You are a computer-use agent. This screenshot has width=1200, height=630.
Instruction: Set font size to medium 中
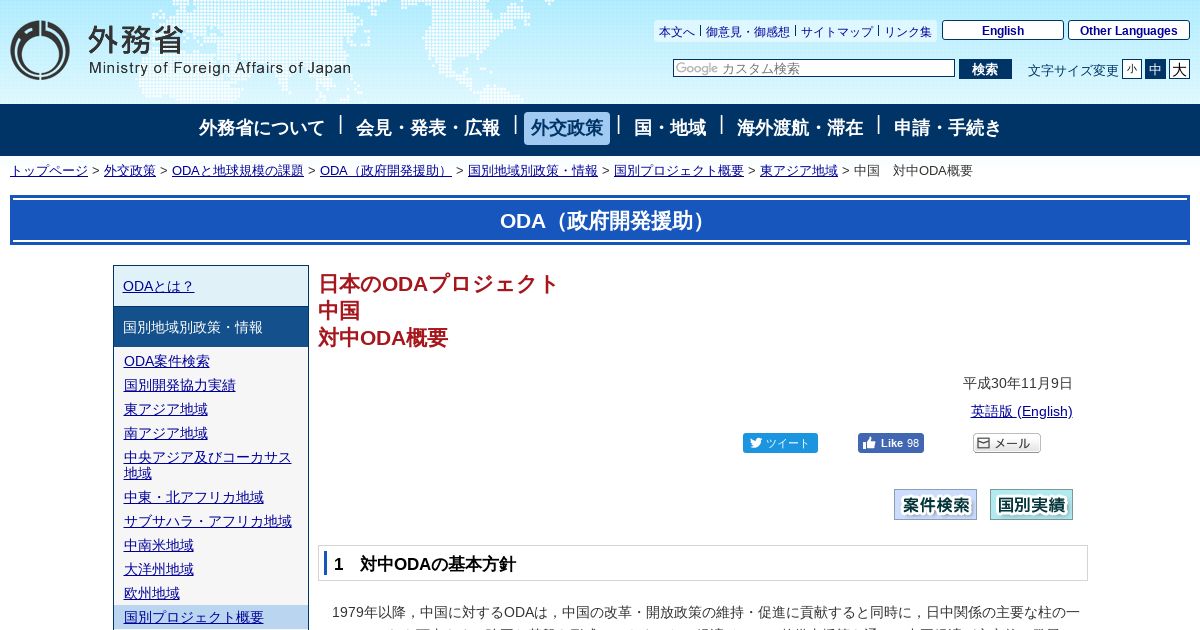click(x=1155, y=69)
